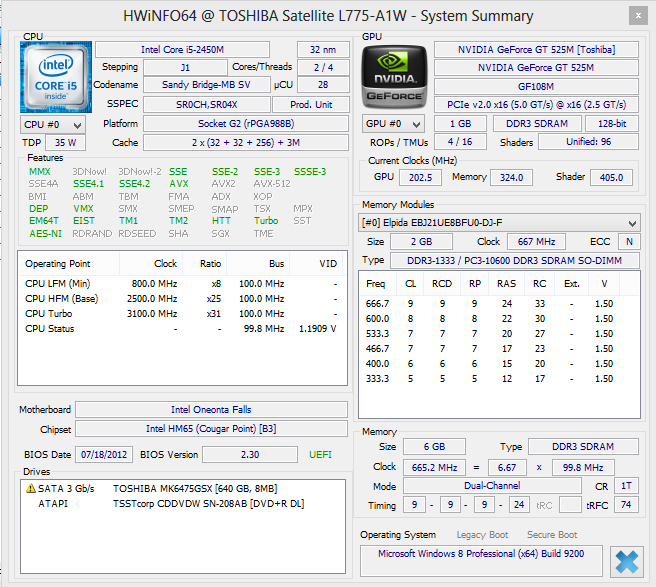This screenshot has width=656, height=587.
Task: Click the Dual-Channel mode field
Action: tap(492, 486)
